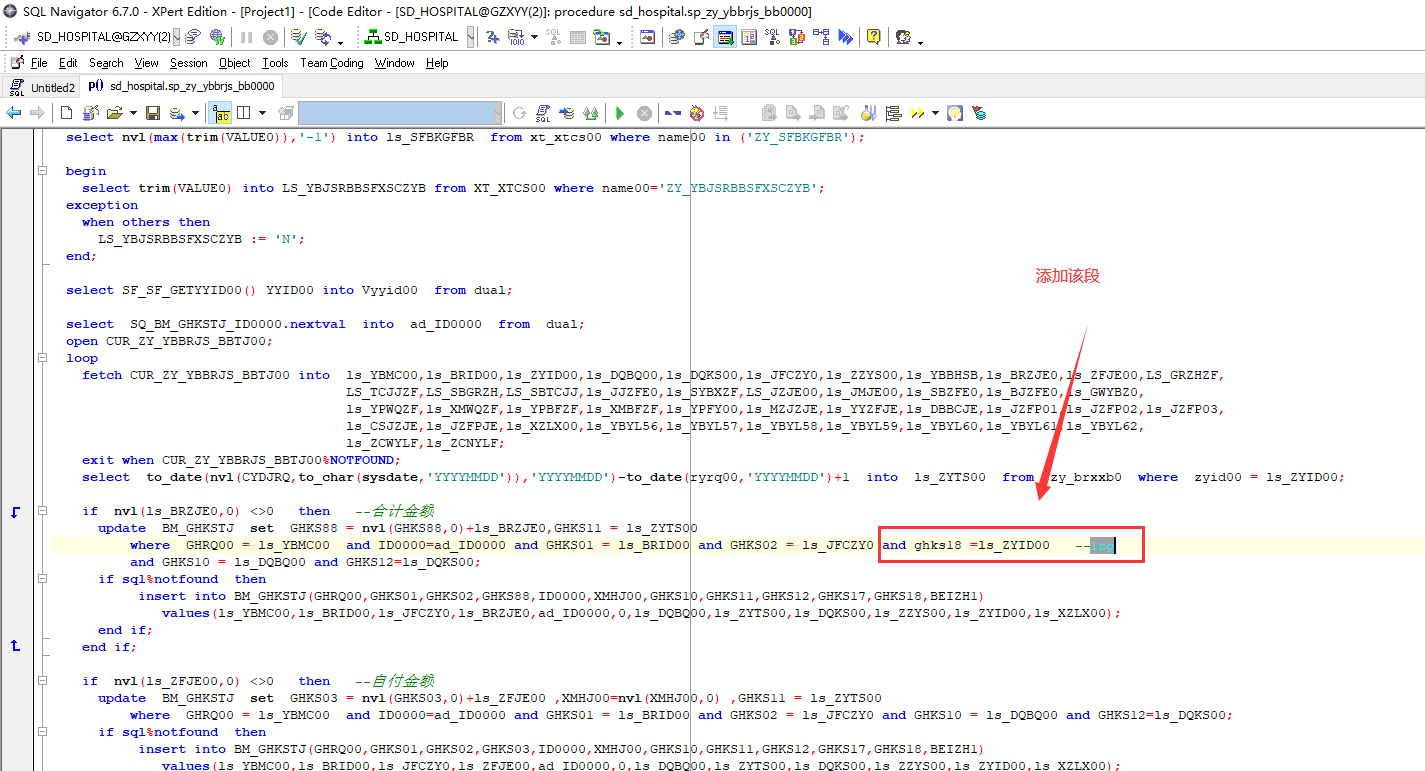Toggle the highlighted Code Editor window button
Viewport: 1425px width, 771px height.
point(724,37)
